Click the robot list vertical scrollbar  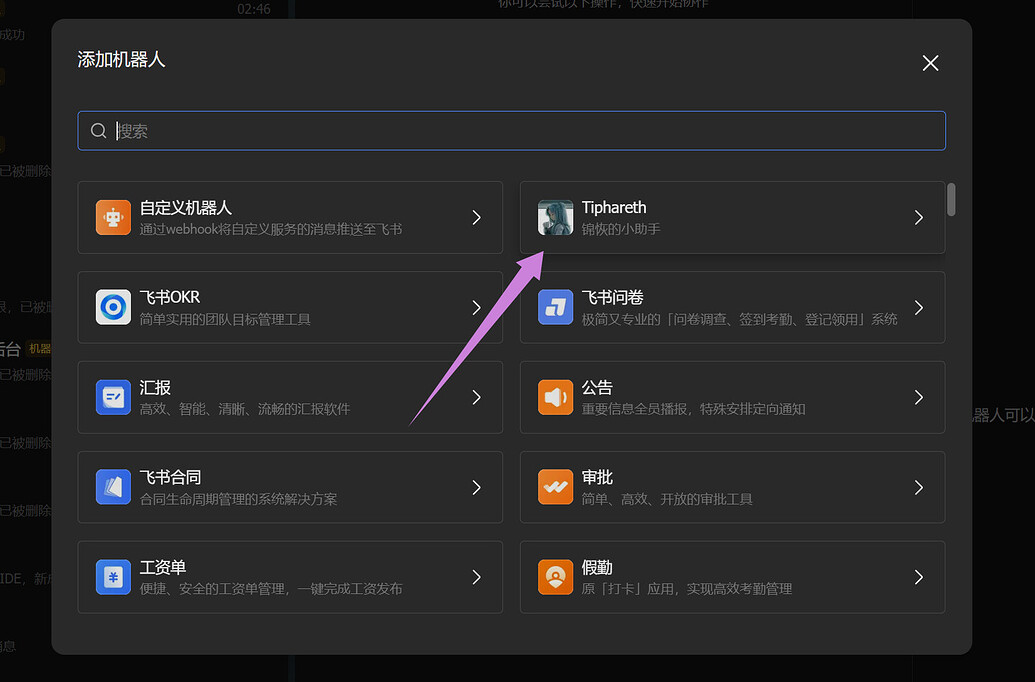[951, 199]
